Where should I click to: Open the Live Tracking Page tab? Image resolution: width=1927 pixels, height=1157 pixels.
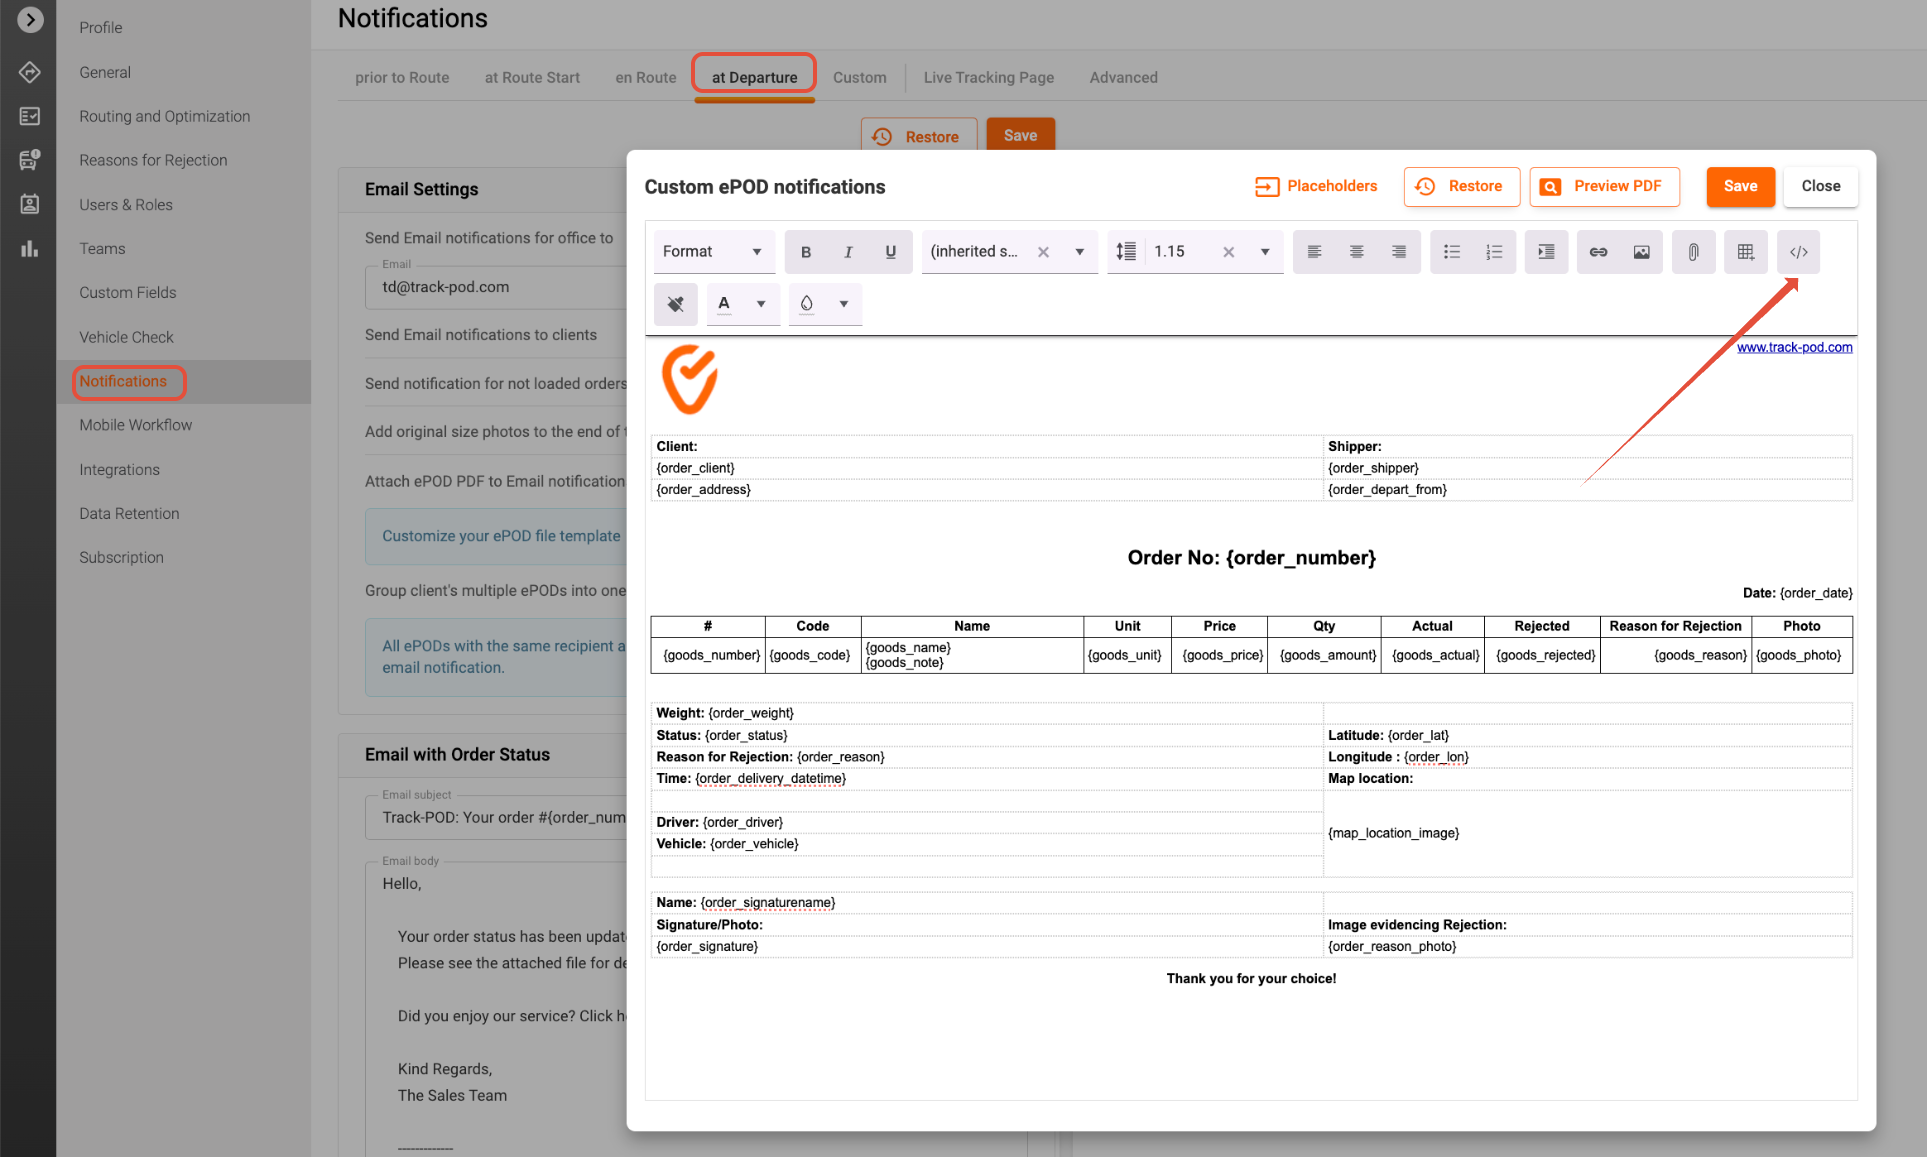coord(988,77)
